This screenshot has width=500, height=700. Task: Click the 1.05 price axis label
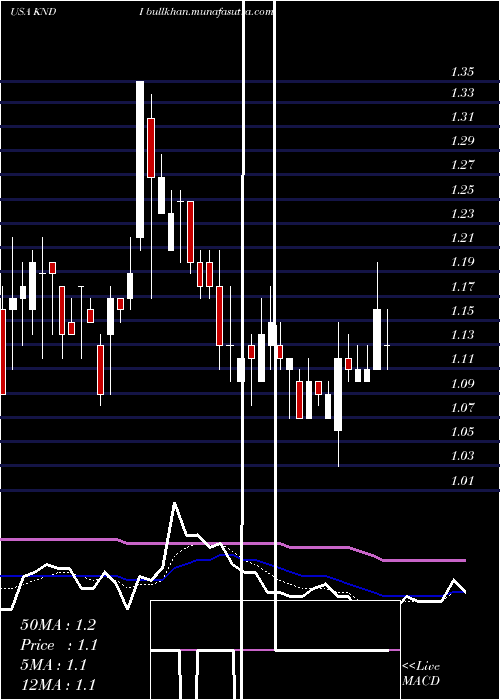coord(462,432)
